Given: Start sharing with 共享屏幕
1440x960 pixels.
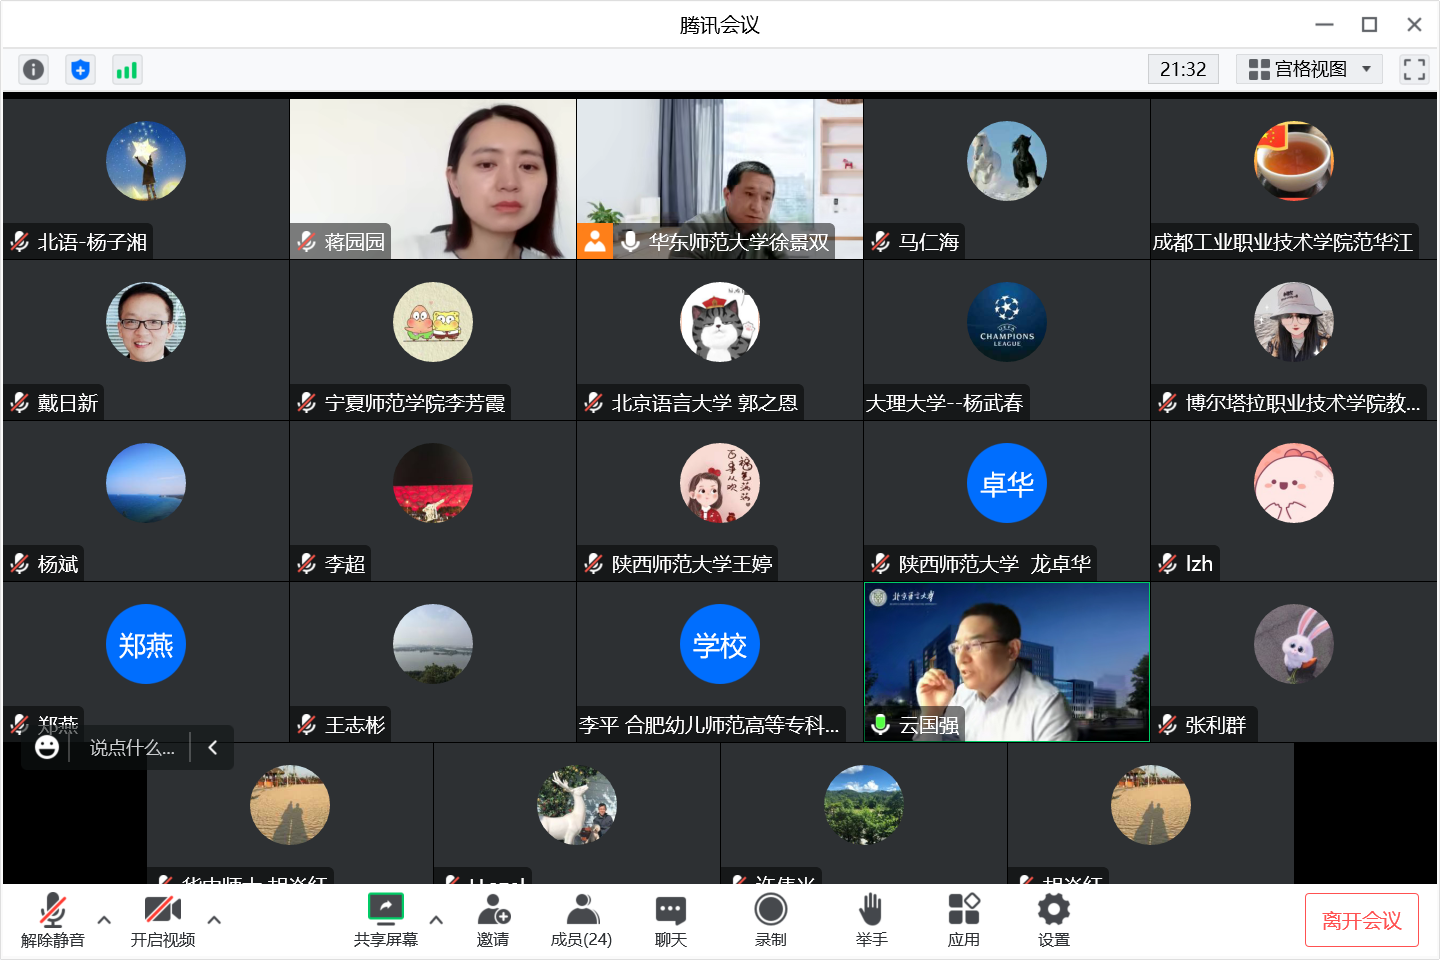Looking at the screenshot, I should coord(385,920).
